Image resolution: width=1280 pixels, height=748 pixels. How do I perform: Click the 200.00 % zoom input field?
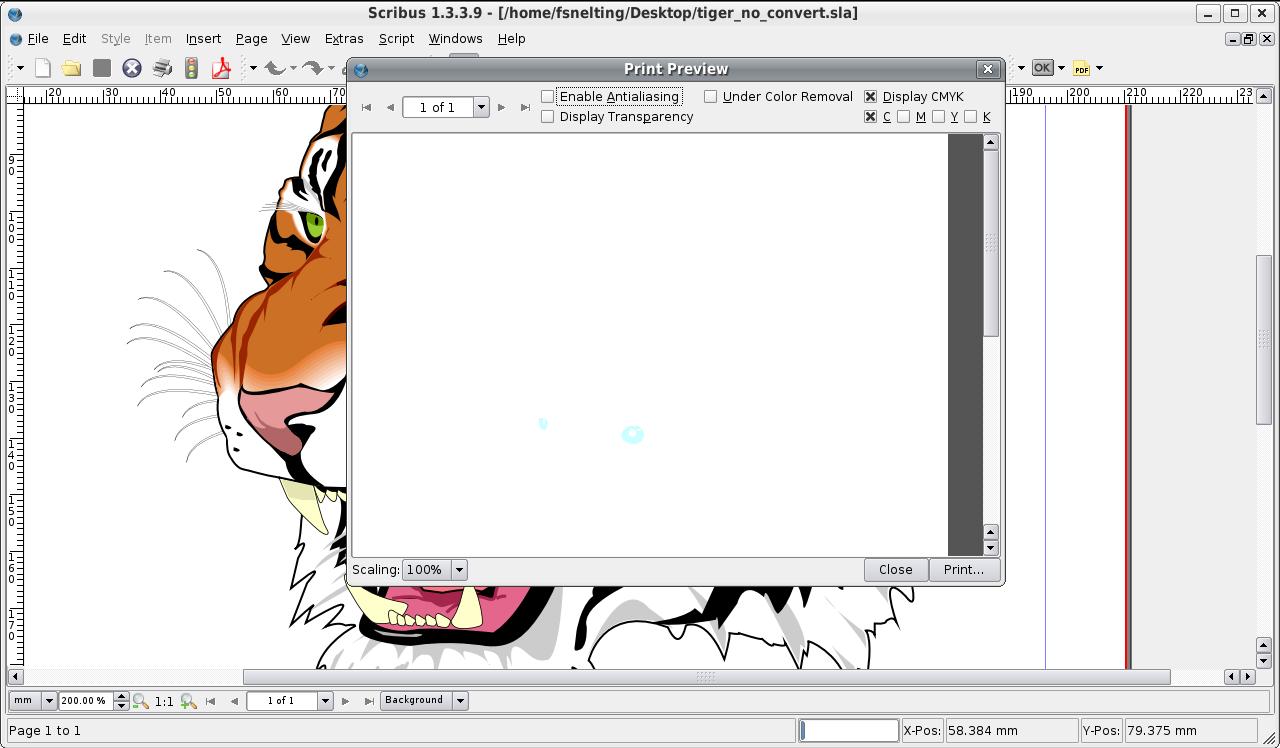point(86,701)
